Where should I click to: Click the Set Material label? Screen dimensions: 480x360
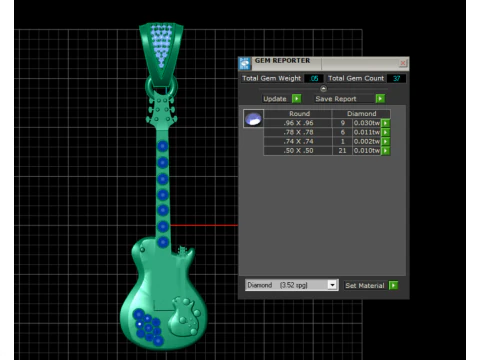tap(365, 285)
